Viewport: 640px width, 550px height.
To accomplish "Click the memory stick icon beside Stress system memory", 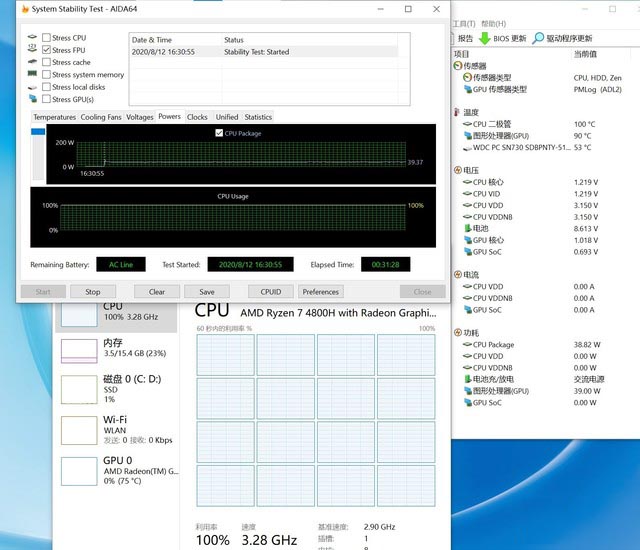I will click(32, 74).
